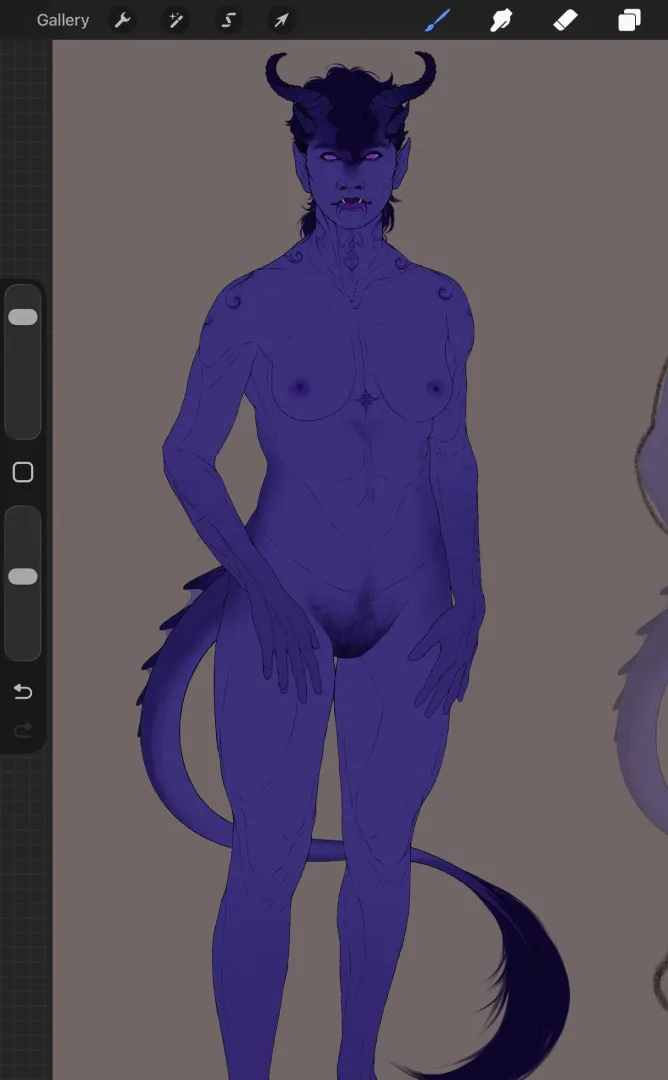Tap the square Modify button in sidebar
668x1080 pixels.
[x=23, y=473]
